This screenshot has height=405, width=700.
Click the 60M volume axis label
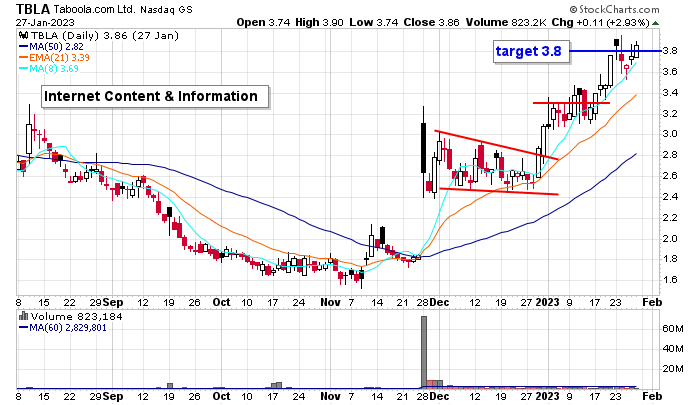[x=673, y=329]
